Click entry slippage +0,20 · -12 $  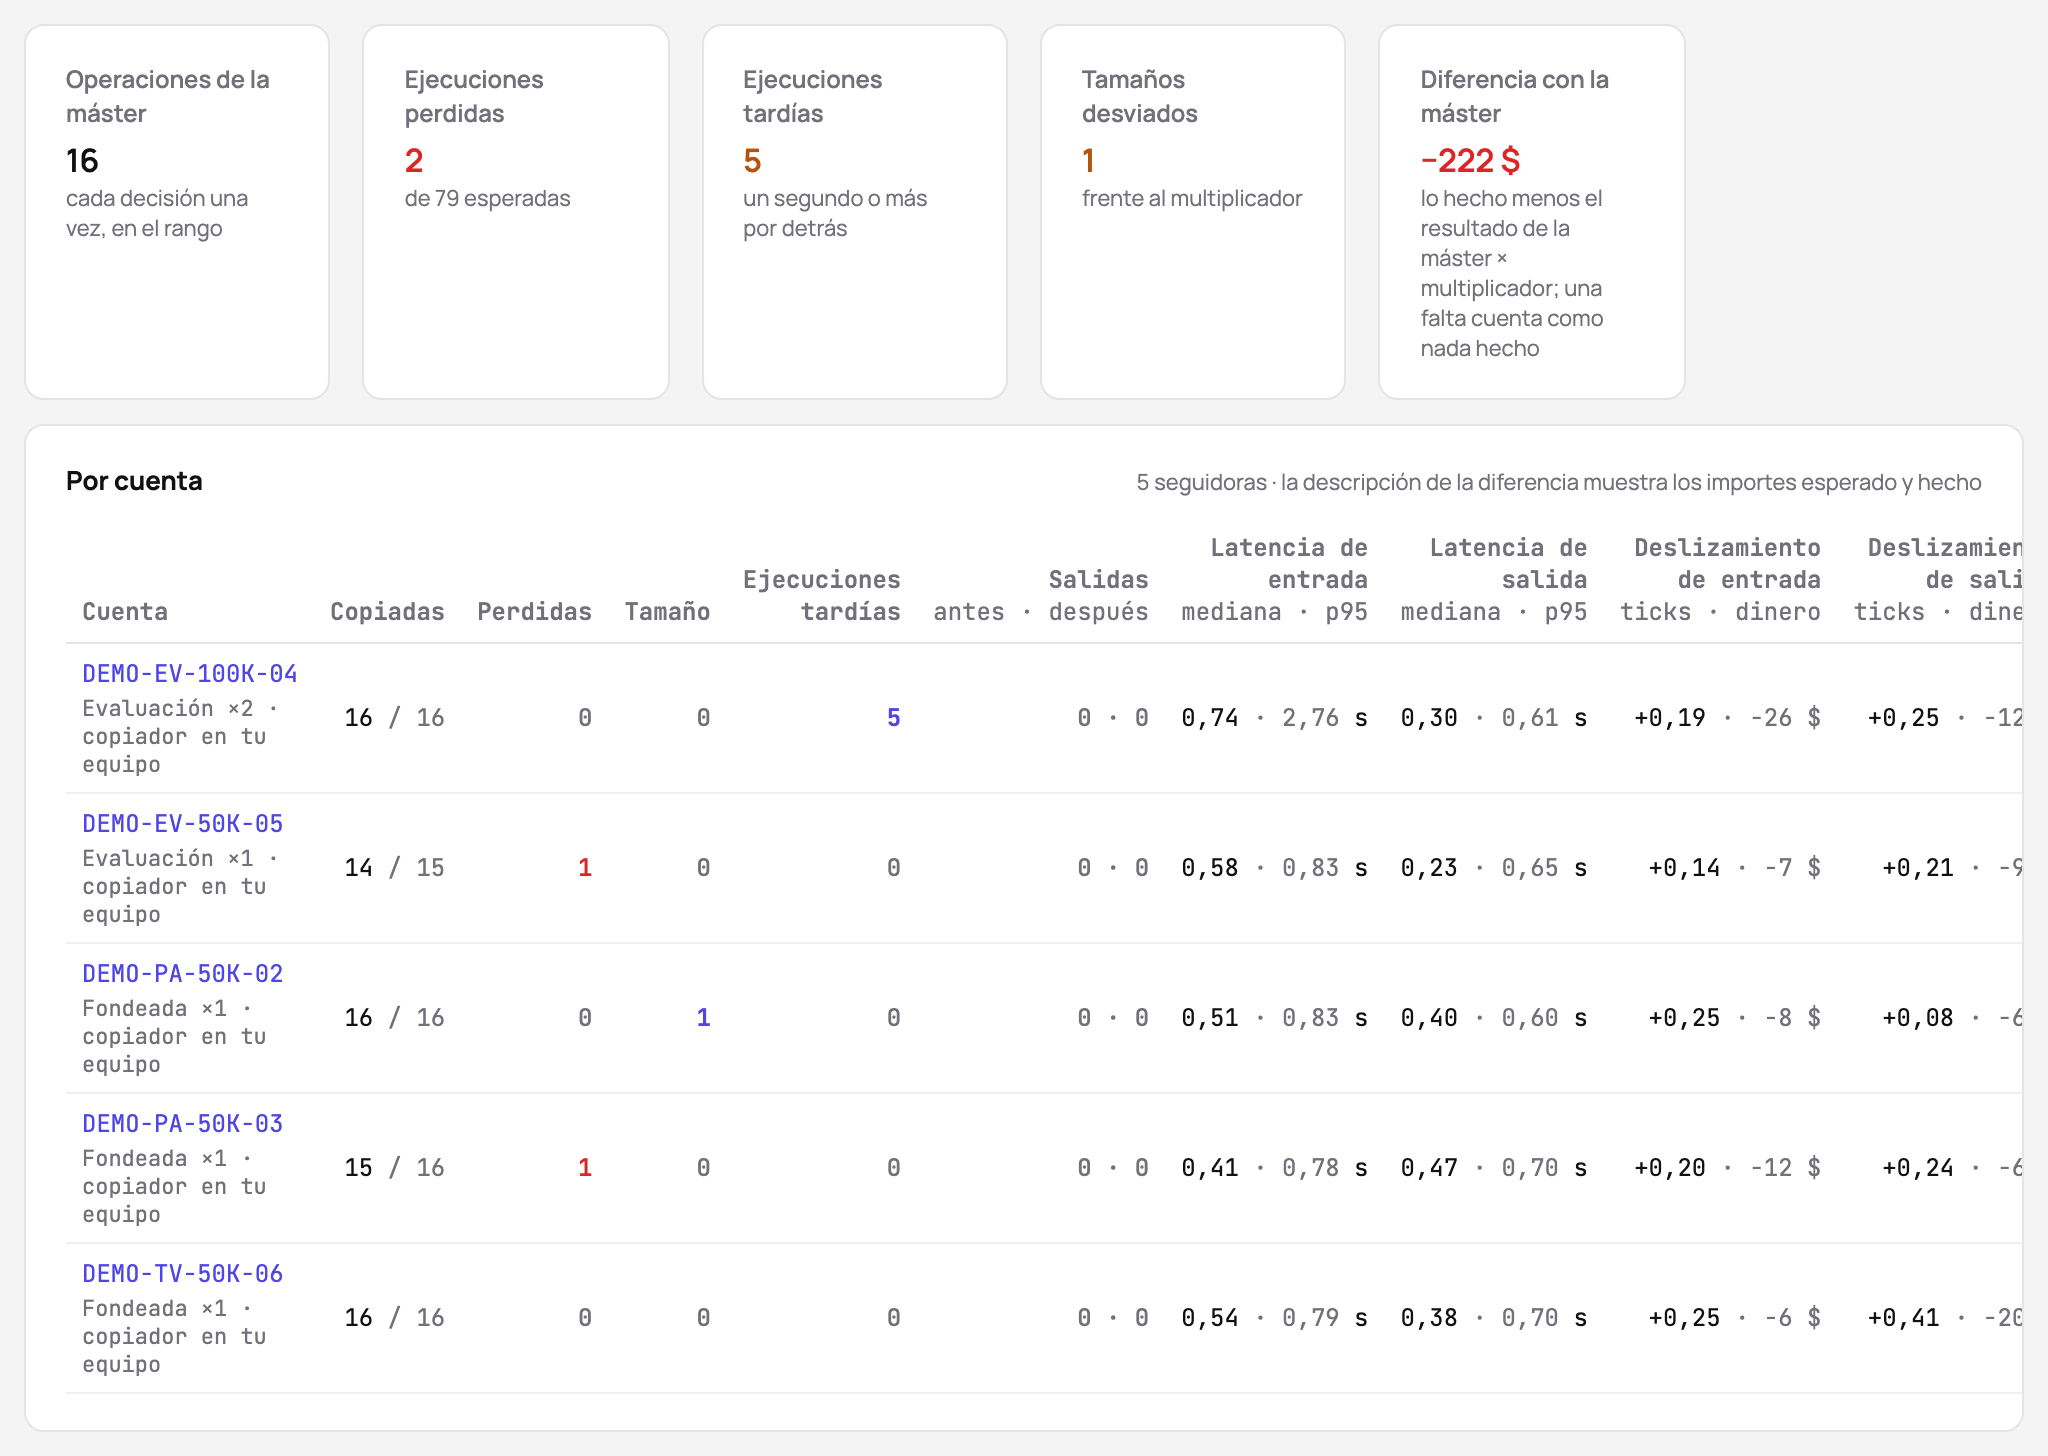(x=1727, y=1168)
